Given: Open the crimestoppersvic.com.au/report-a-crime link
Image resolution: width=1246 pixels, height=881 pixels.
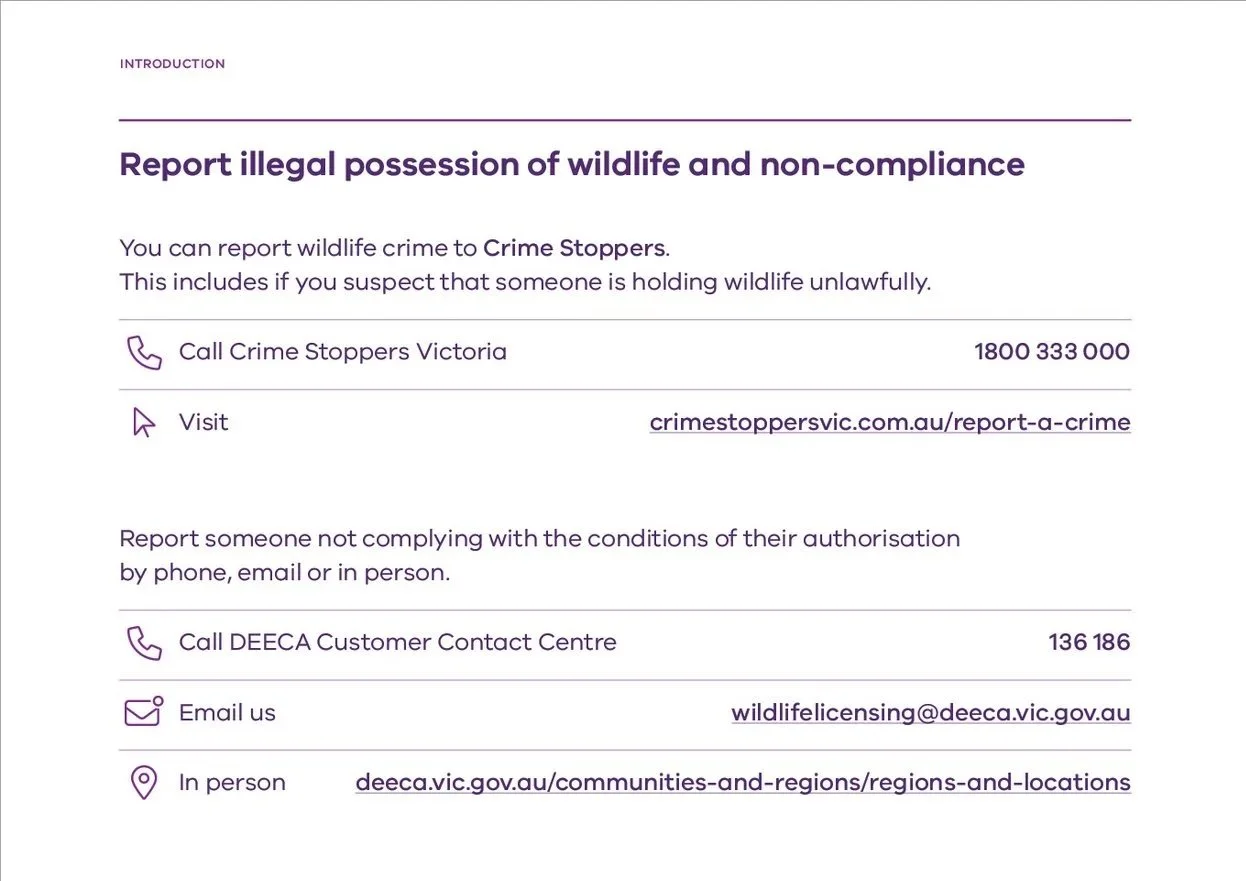Looking at the screenshot, I should [x=890, y=422].
